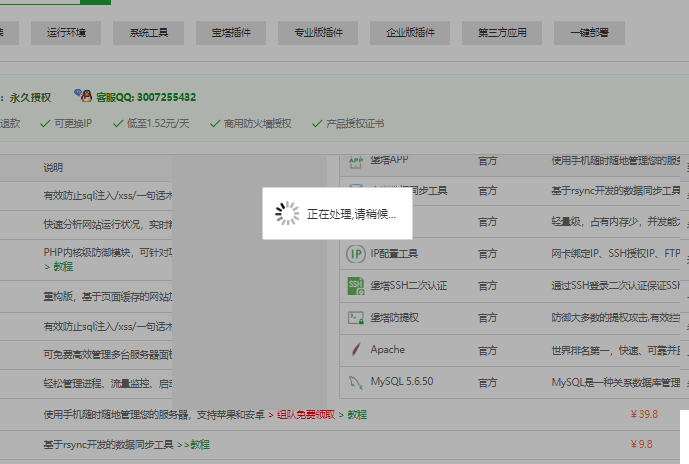
Task: Click the 堡塔SSH二次认证 plugin name
Action: point(409,286)
